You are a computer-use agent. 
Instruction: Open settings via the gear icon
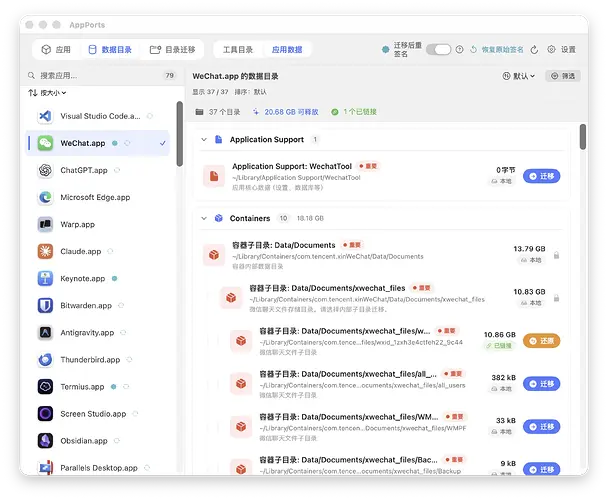coord(551,49)
